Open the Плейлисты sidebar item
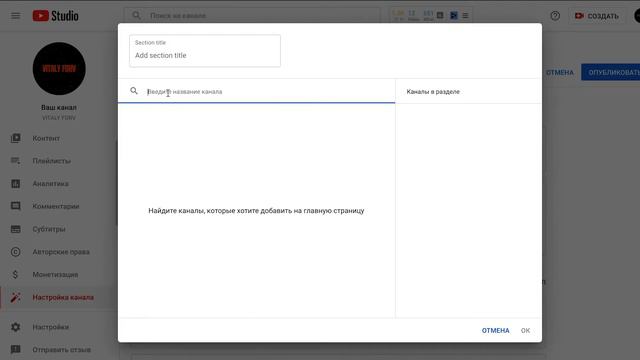The height and width of the screenshot is (360, 640). pyautogui.click(x=51, y=161)
